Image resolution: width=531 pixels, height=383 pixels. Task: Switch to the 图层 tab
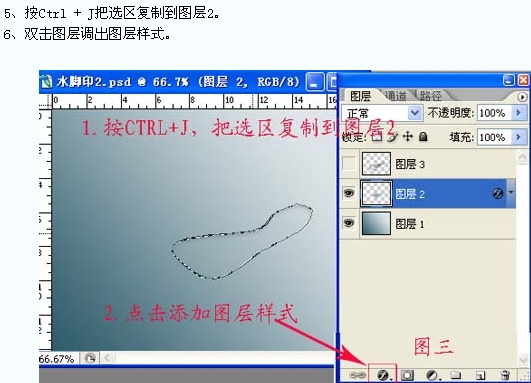[360, 96]
